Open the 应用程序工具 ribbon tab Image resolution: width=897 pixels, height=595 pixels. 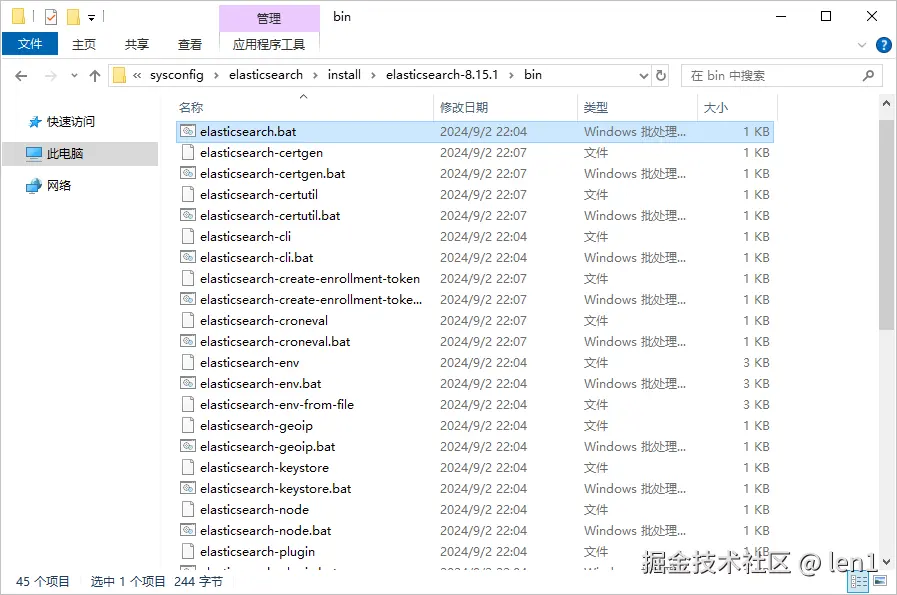269,44
